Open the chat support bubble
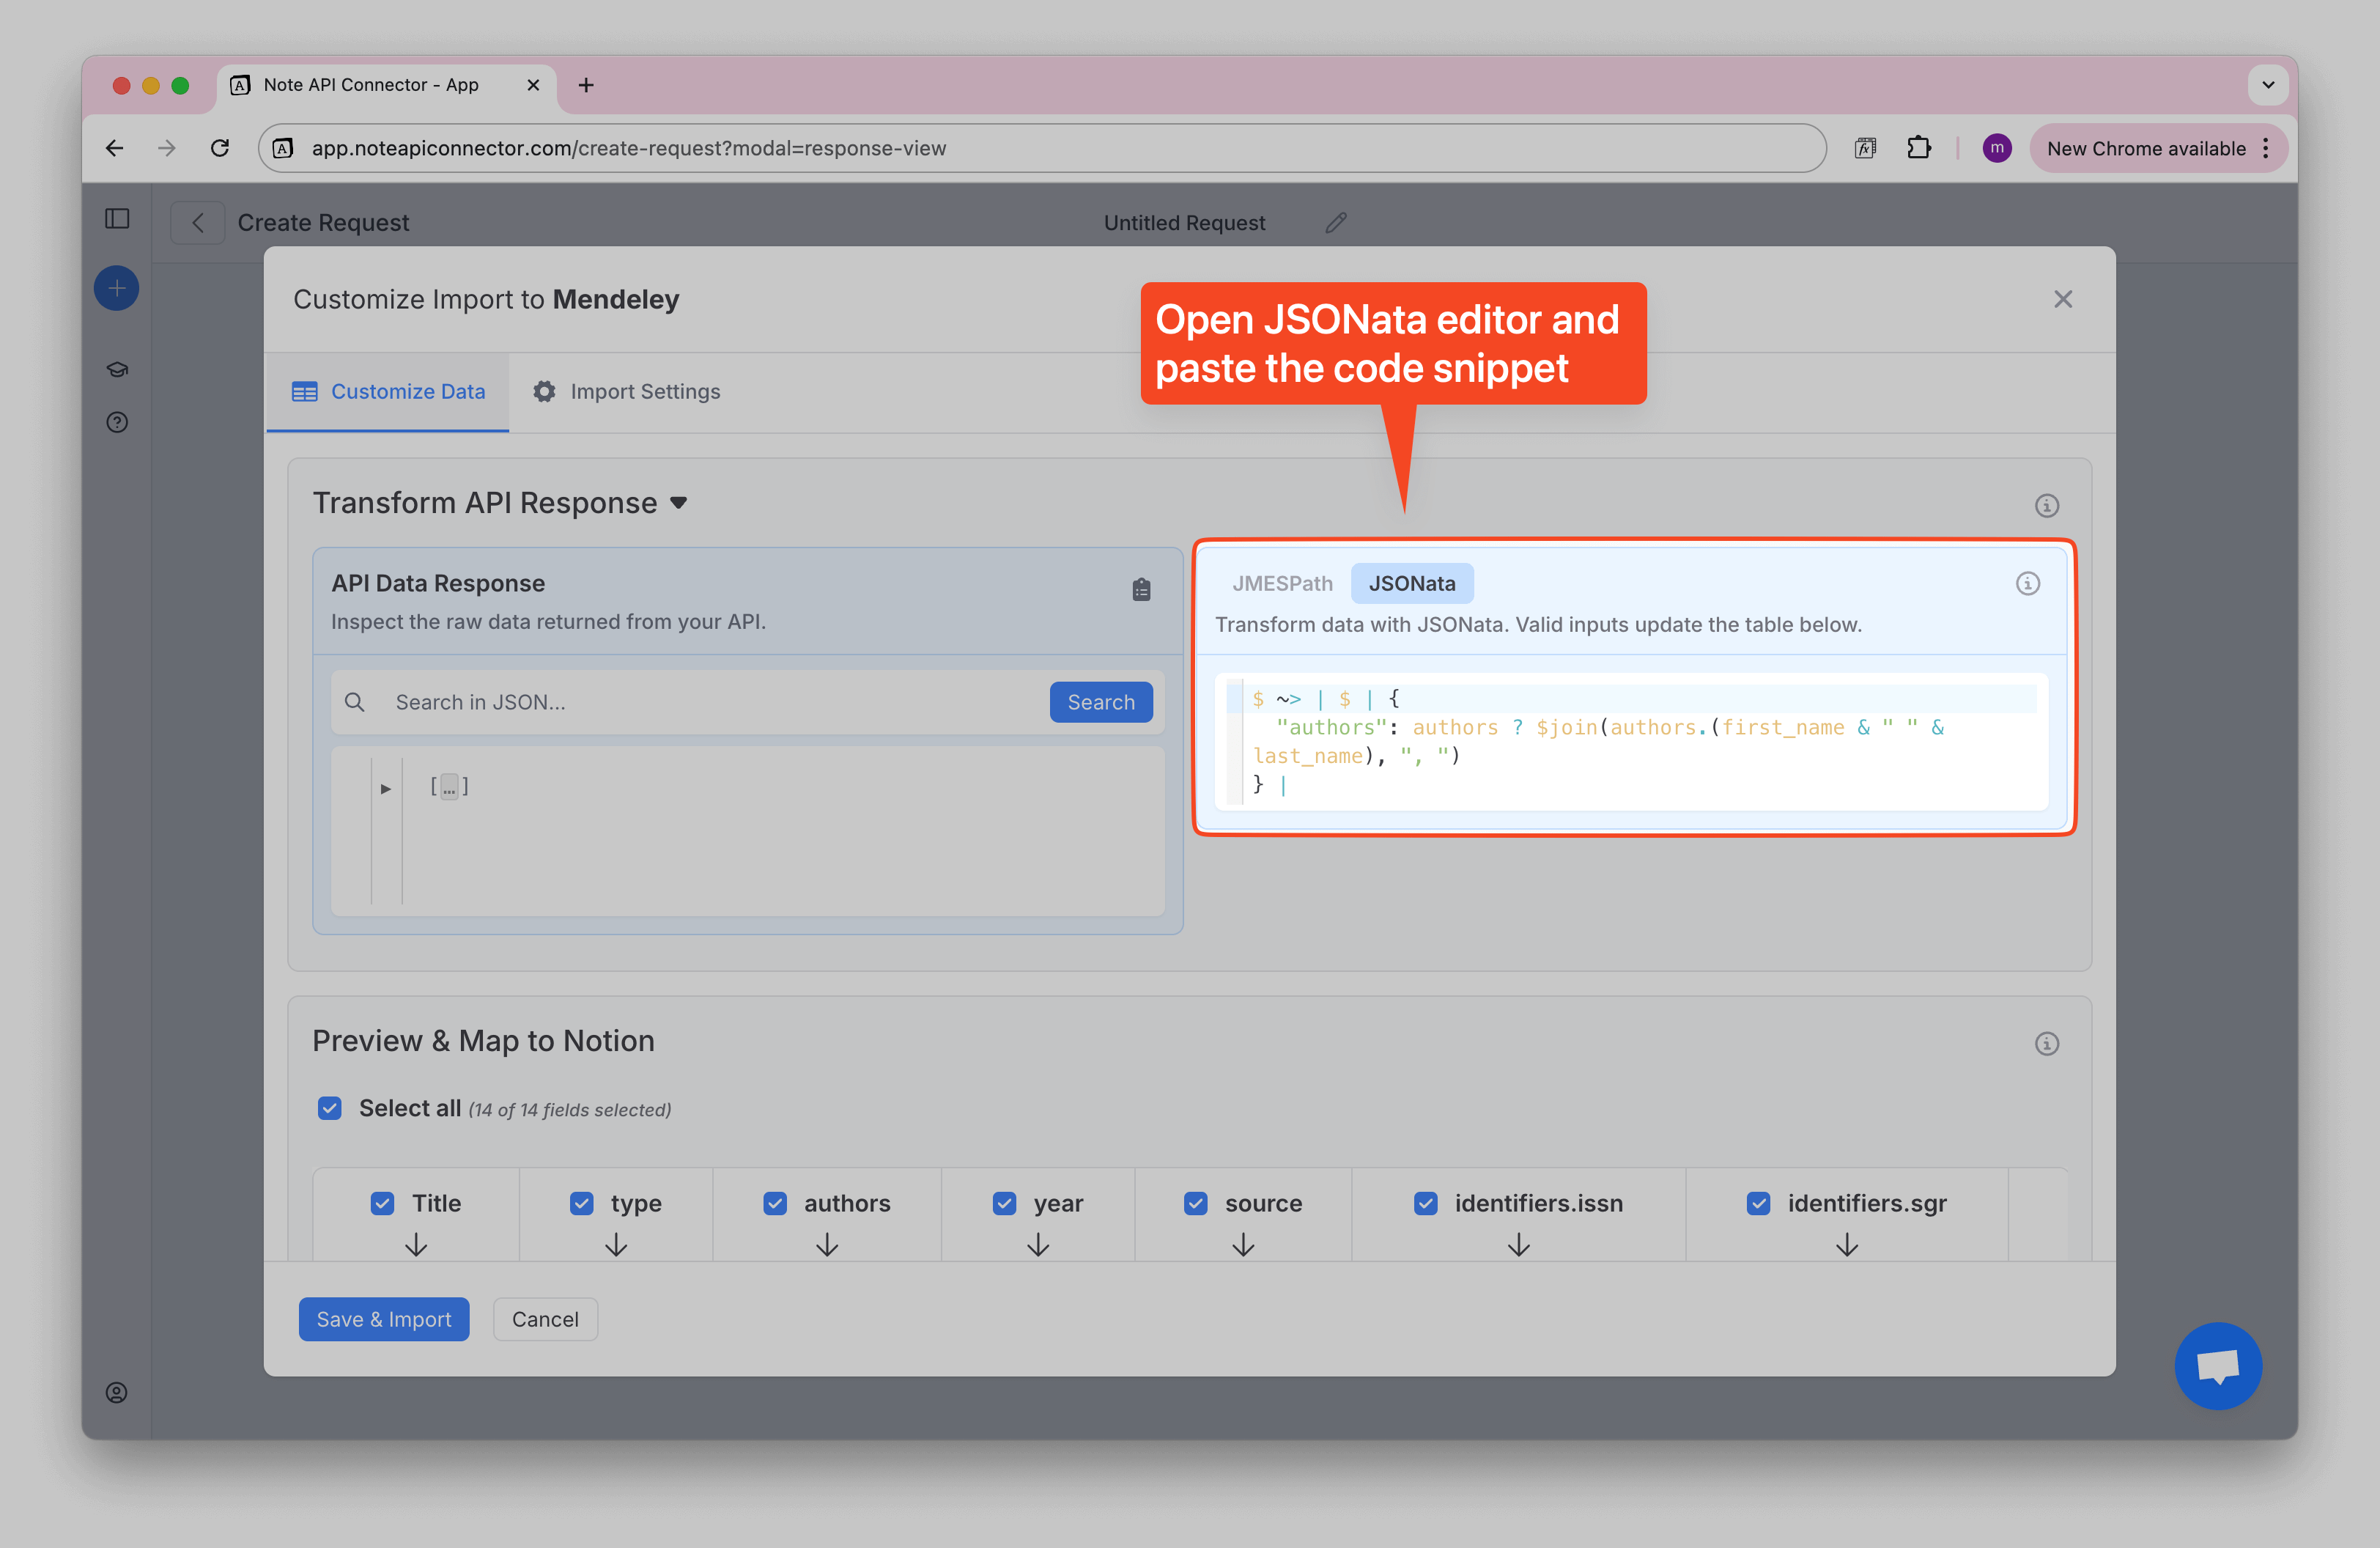 tap(2218, 1365)
